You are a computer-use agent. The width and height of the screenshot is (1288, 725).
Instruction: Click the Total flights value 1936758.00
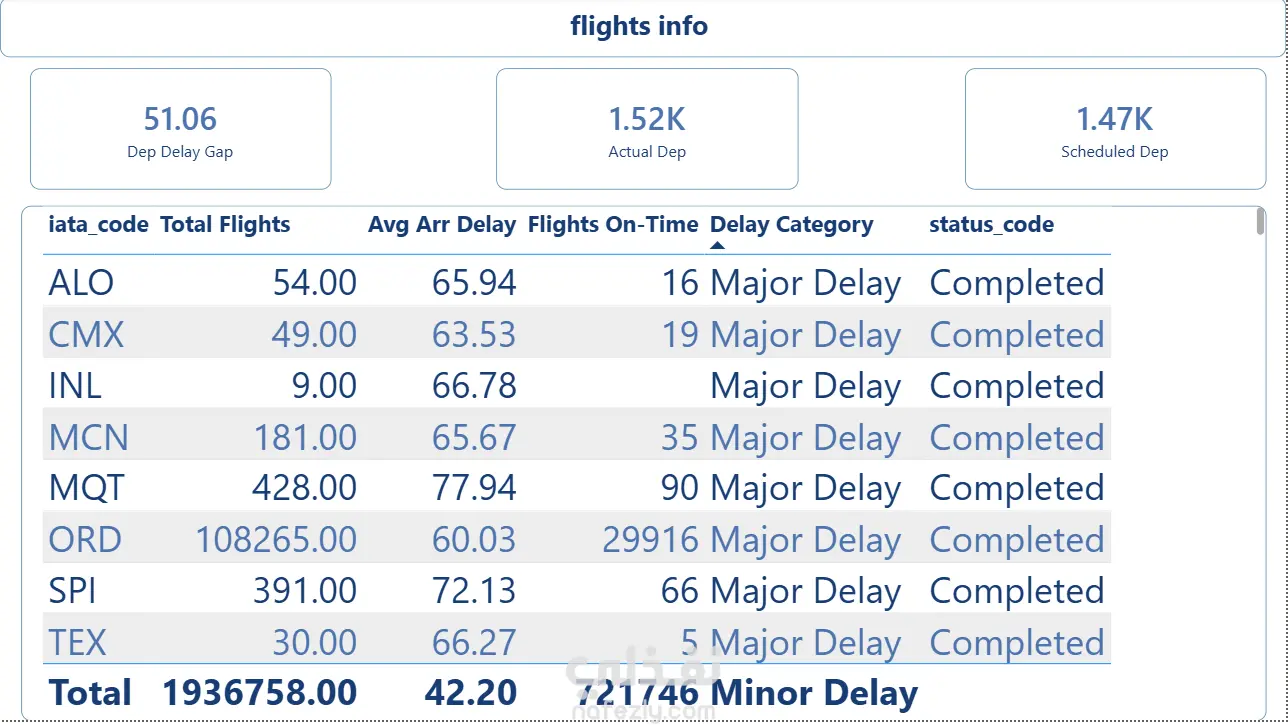[260, 693]
